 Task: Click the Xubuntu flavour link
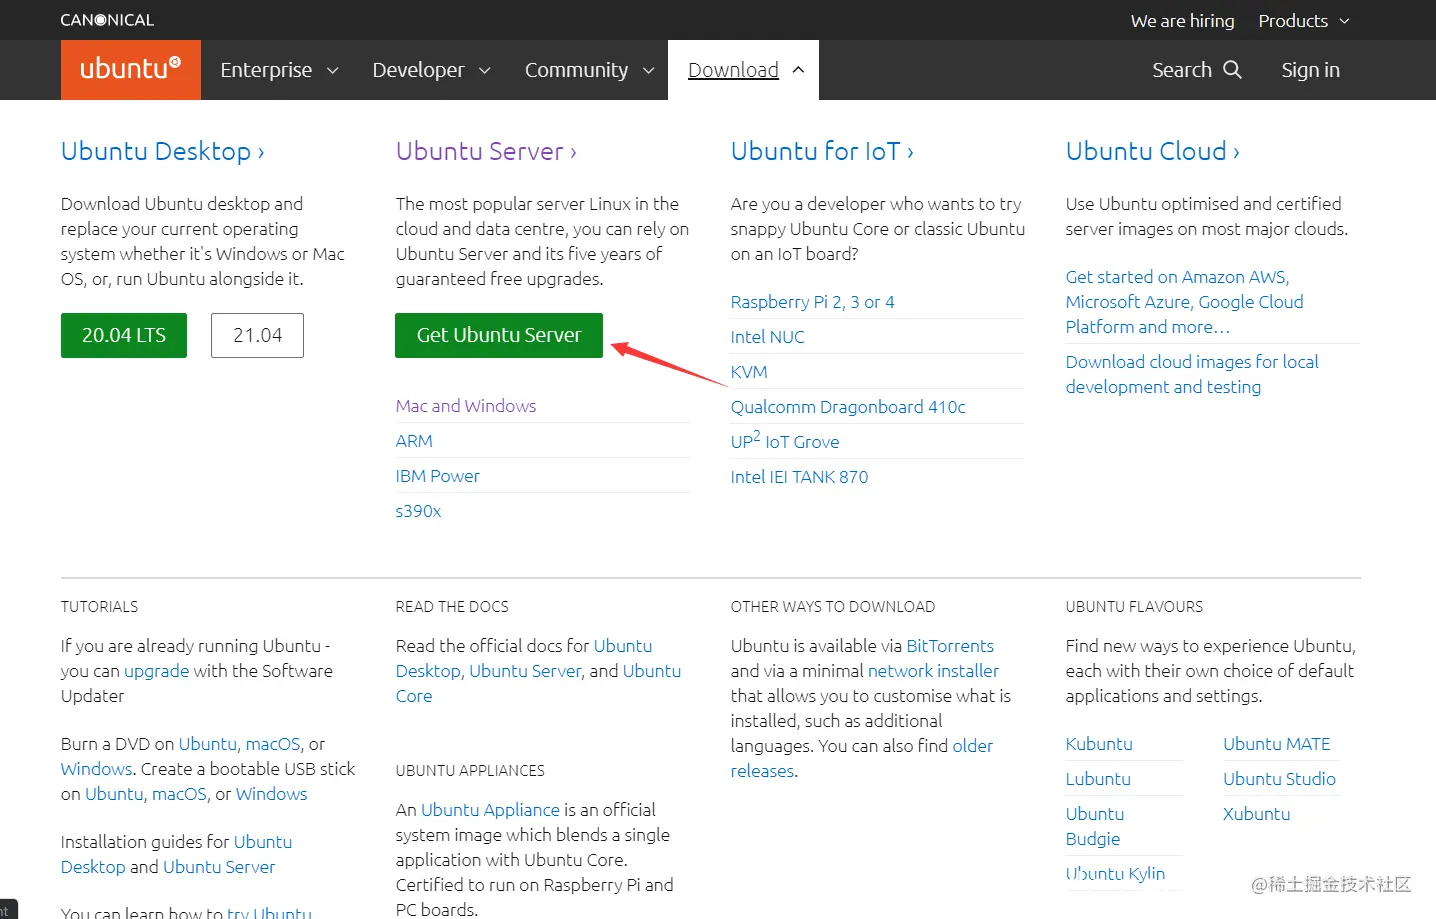[x=1256, y=814]
